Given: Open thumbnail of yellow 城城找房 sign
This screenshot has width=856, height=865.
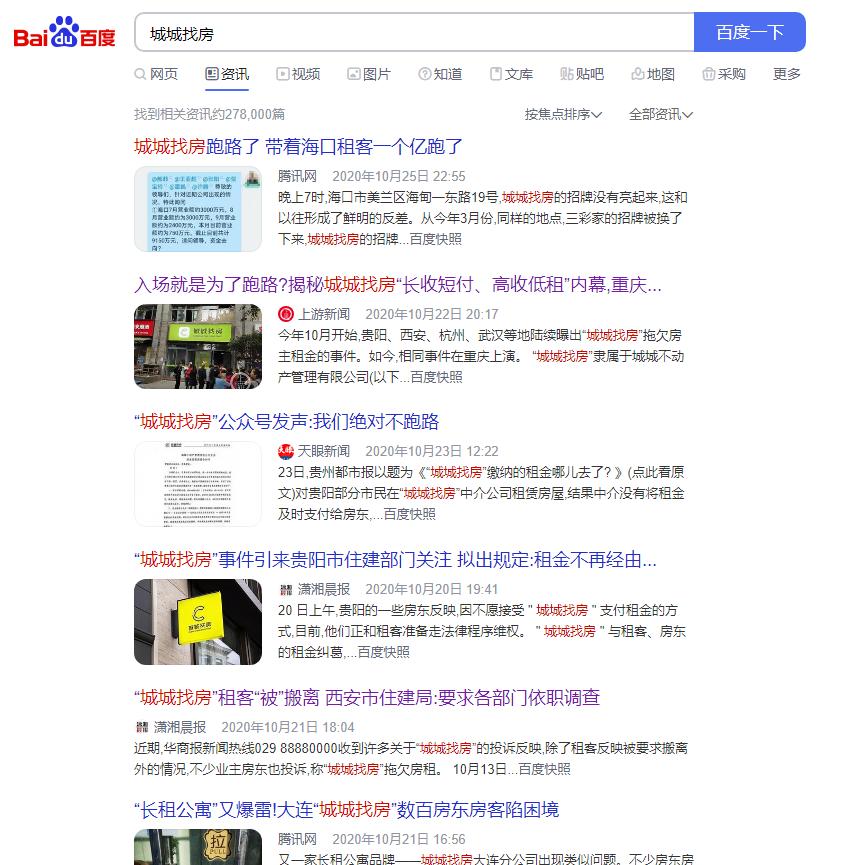Looking at the screenshot, I should click(198, 622).
